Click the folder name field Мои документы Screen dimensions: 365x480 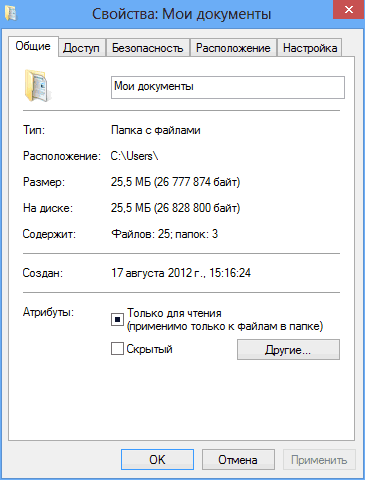click(x=228, y=87)
